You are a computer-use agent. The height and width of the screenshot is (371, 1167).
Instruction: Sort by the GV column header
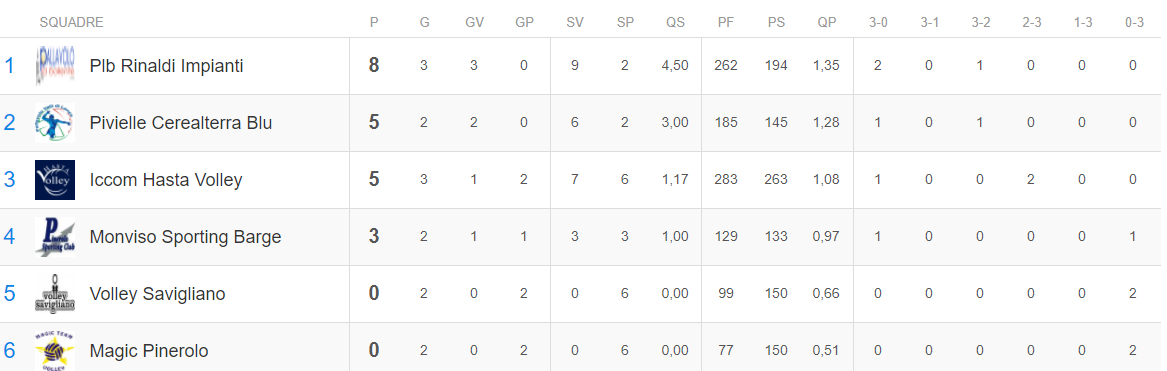[475, 22]
